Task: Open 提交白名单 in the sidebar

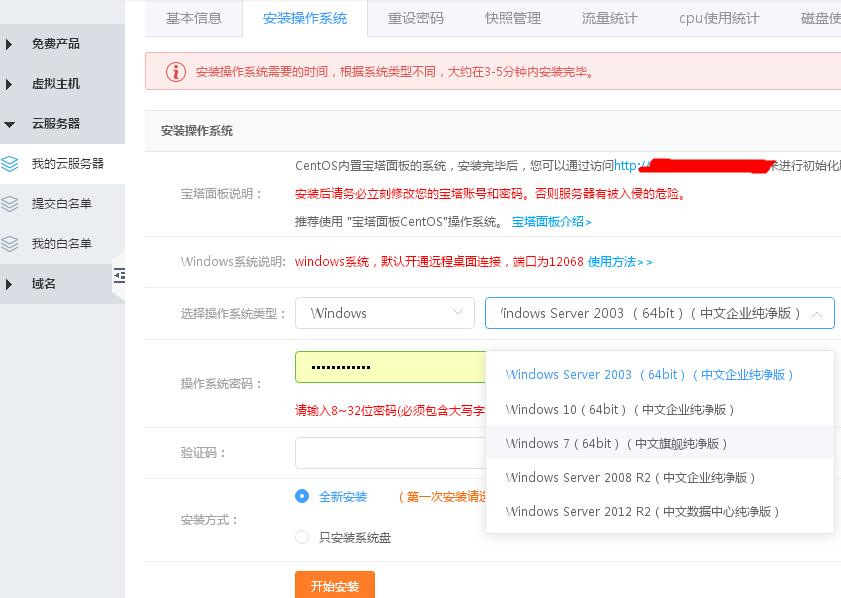Action: [x=62, y=204]
